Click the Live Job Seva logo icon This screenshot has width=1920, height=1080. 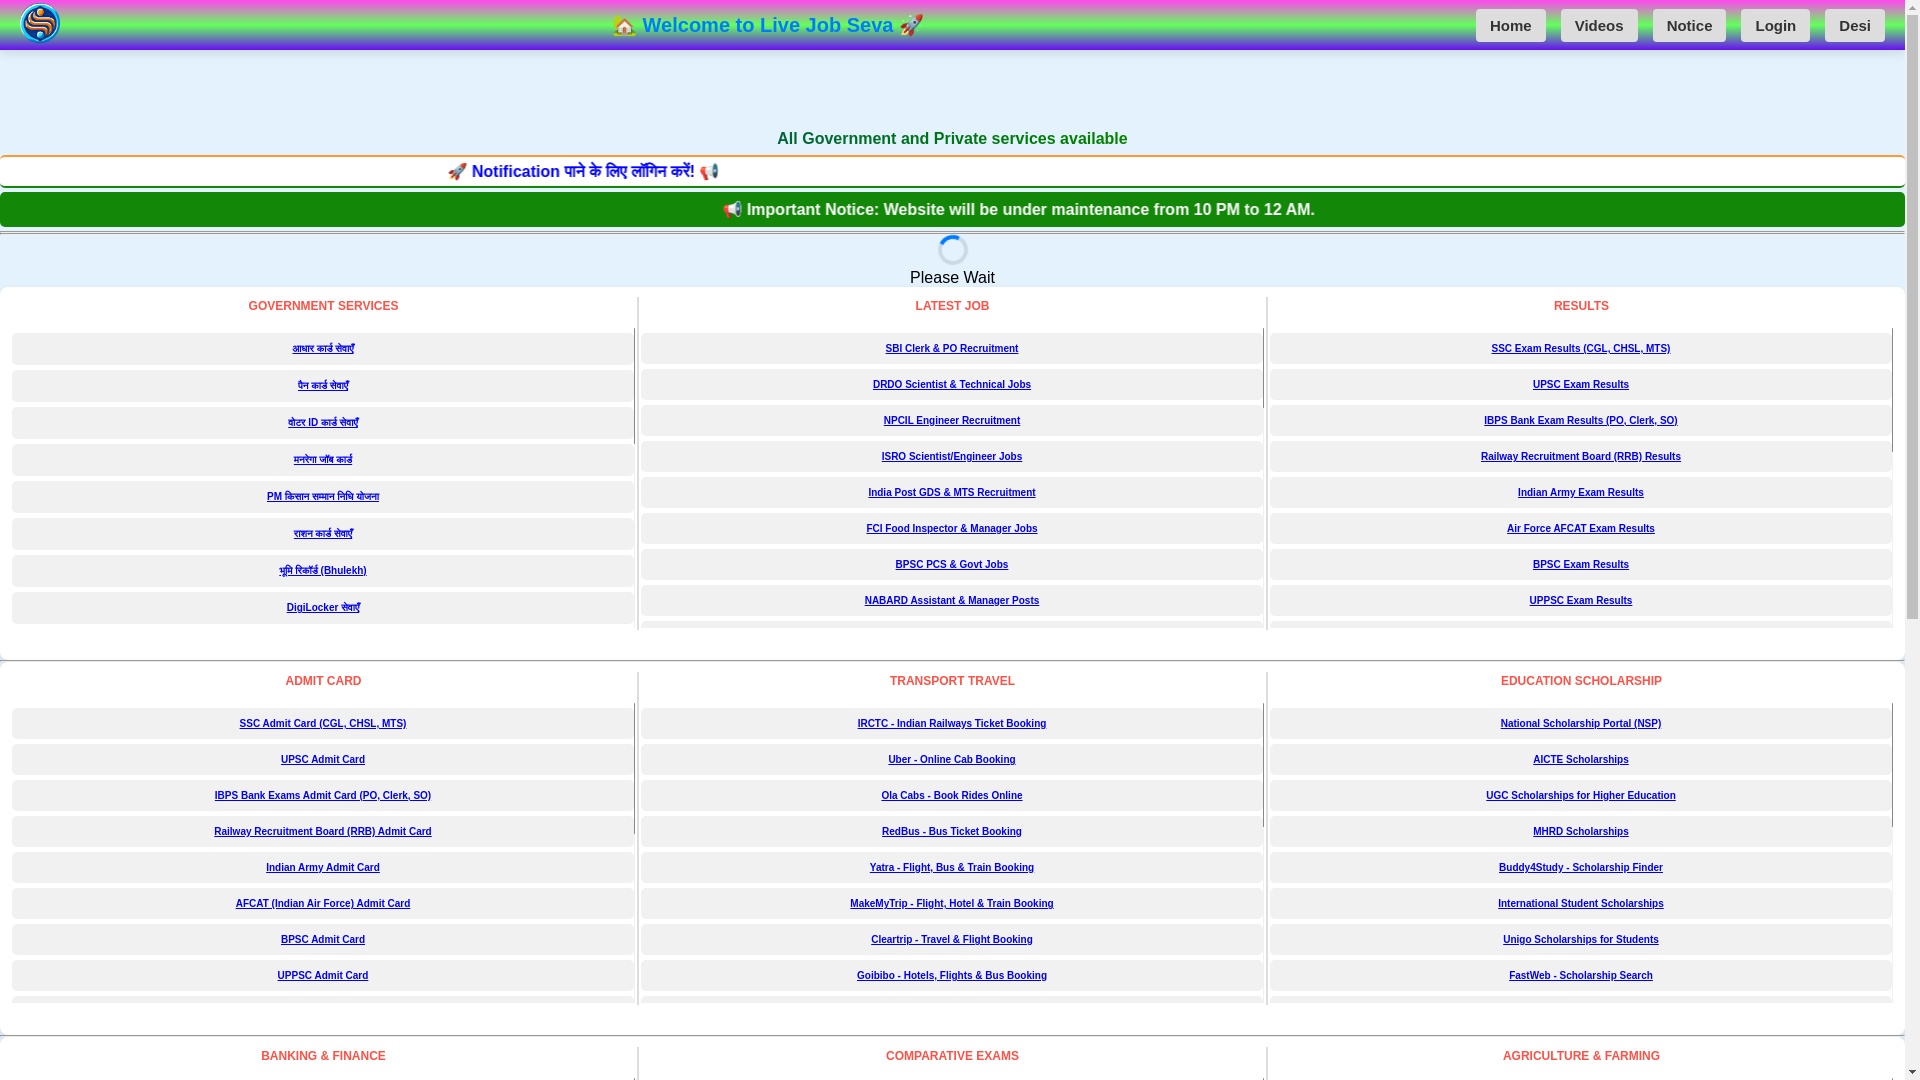click(x=40, y=24)
